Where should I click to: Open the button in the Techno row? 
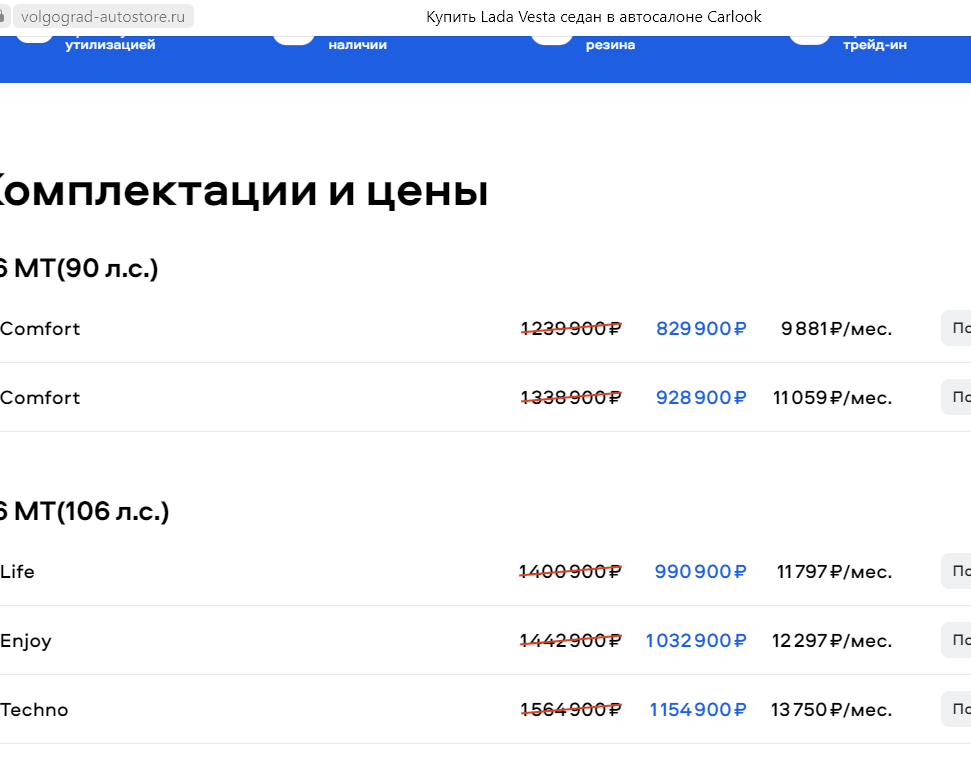click(x=957, y=709)
